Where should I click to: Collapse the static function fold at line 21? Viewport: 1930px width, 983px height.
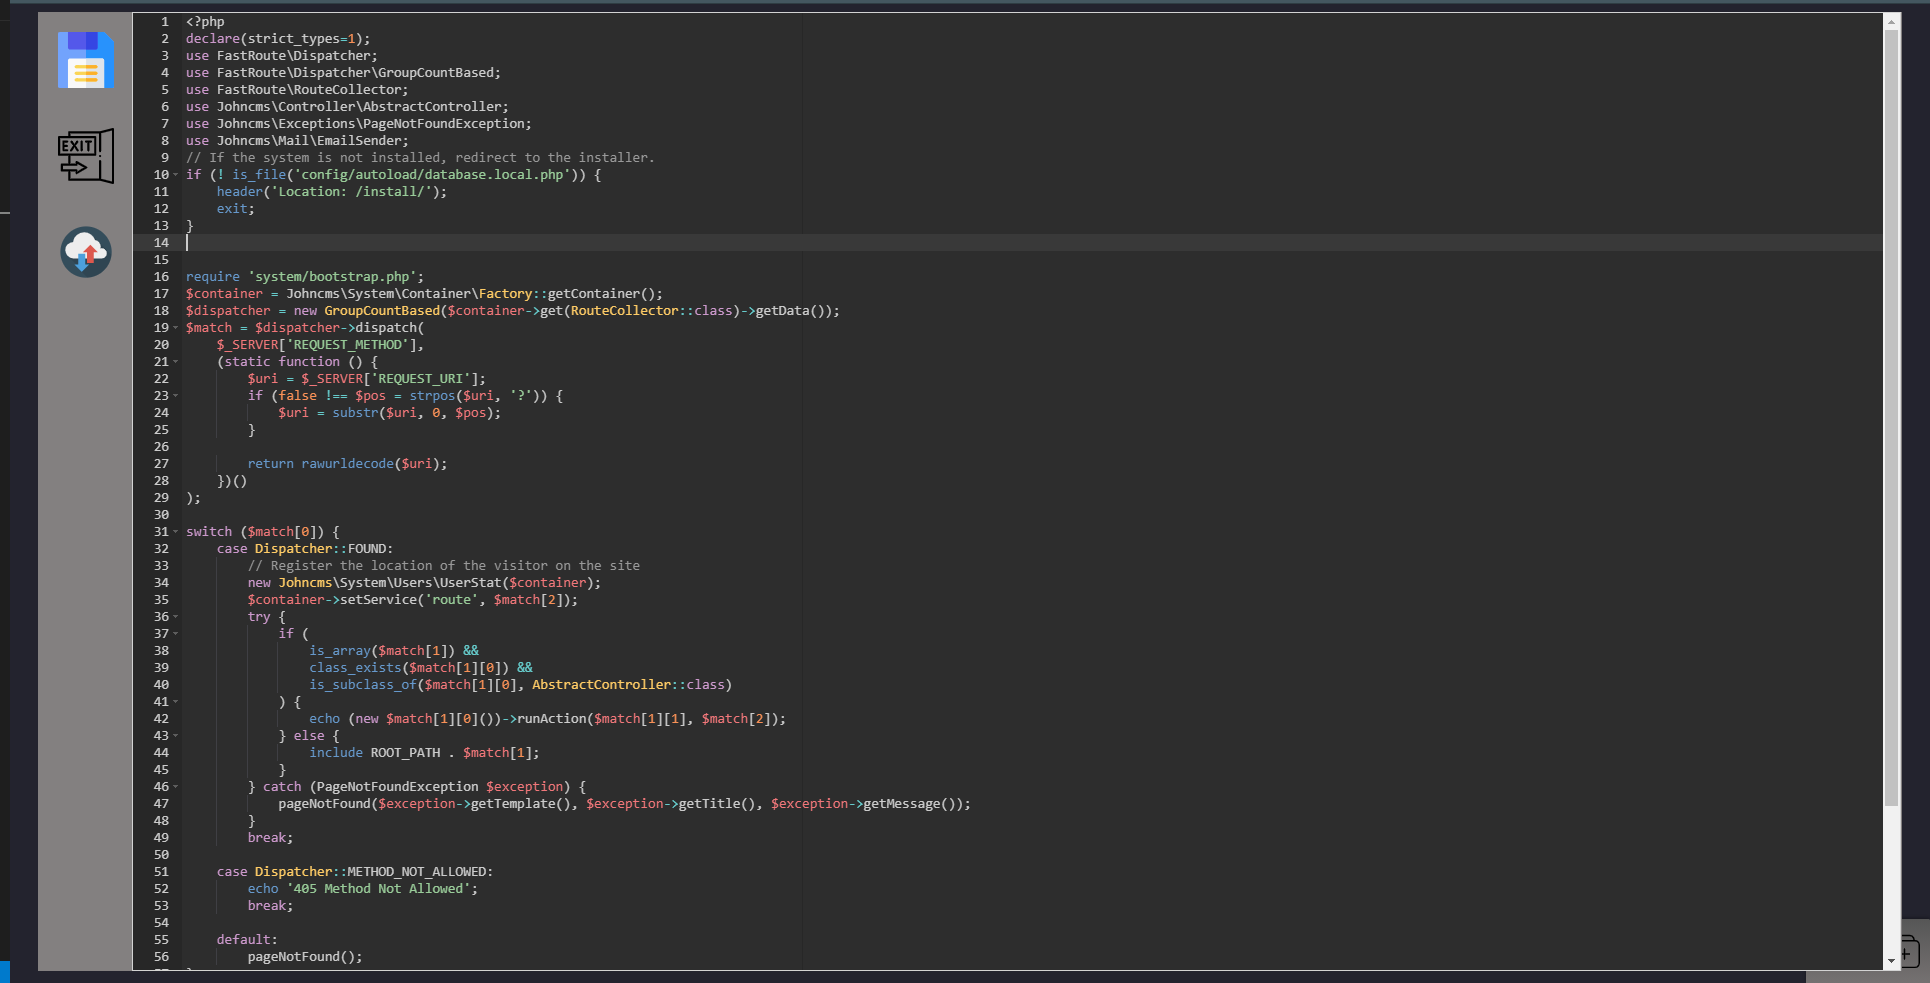tap(176, 362)
